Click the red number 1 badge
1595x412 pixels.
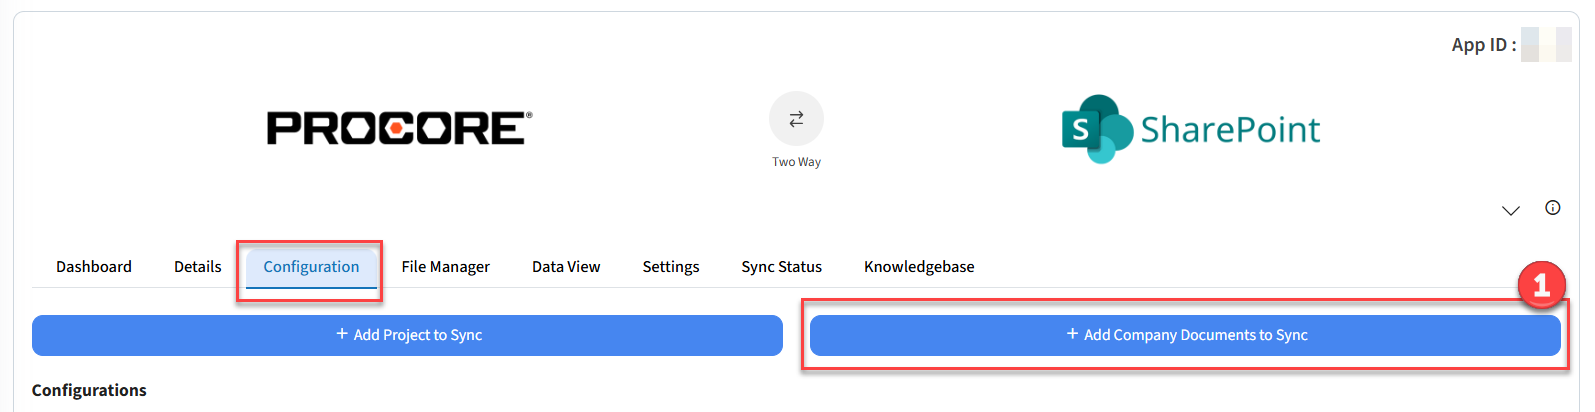[x=1540, y=286]
